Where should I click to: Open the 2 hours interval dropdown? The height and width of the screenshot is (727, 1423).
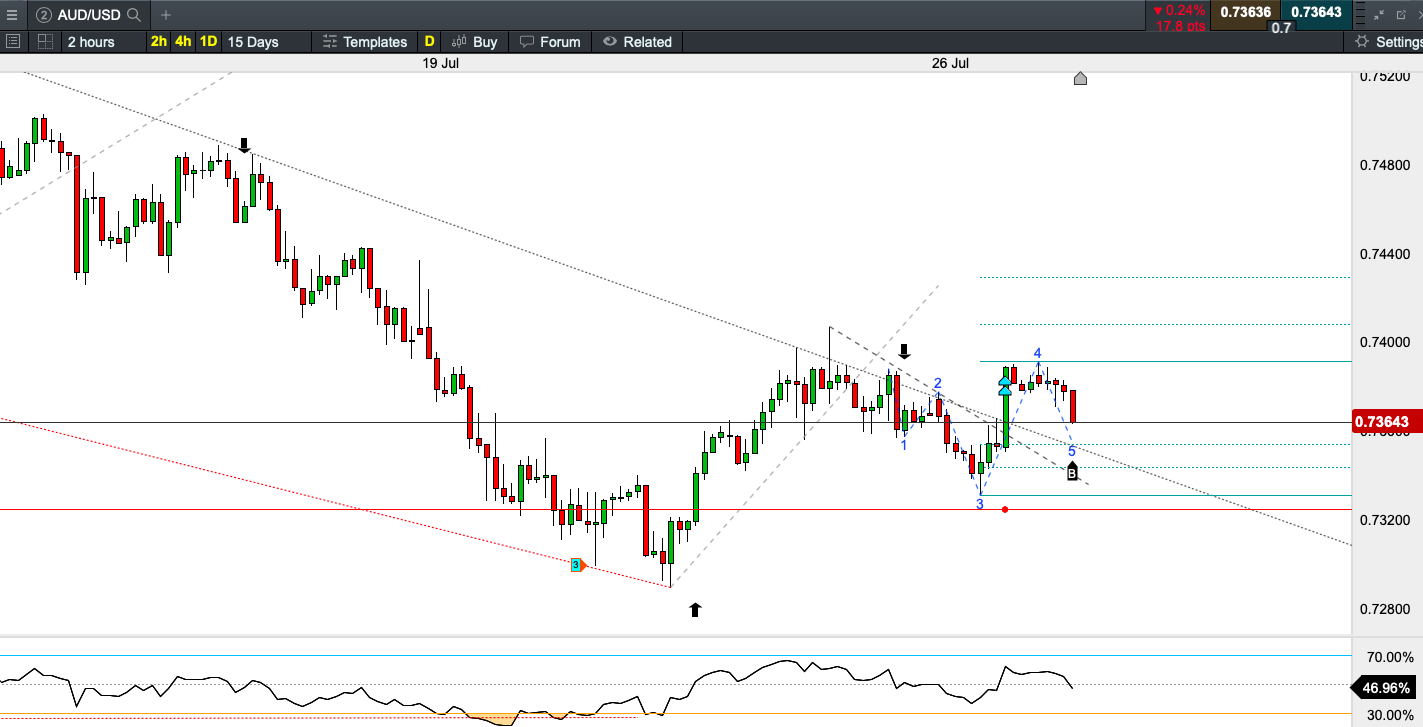[x=91, y=41]
